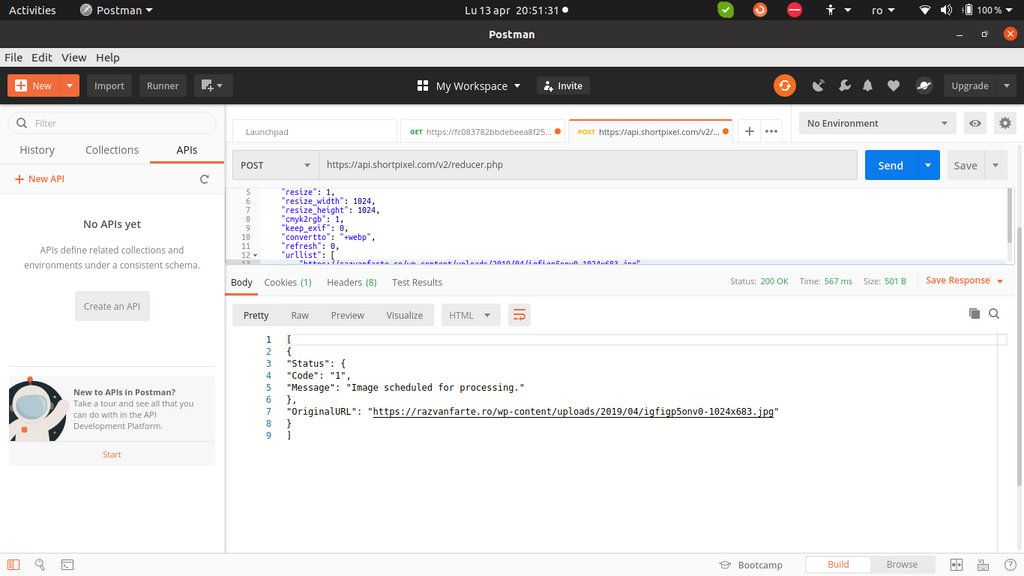Viewport: 1024px width, 576px height.
Task: Click the blue Send button
Action: (890, 165)
